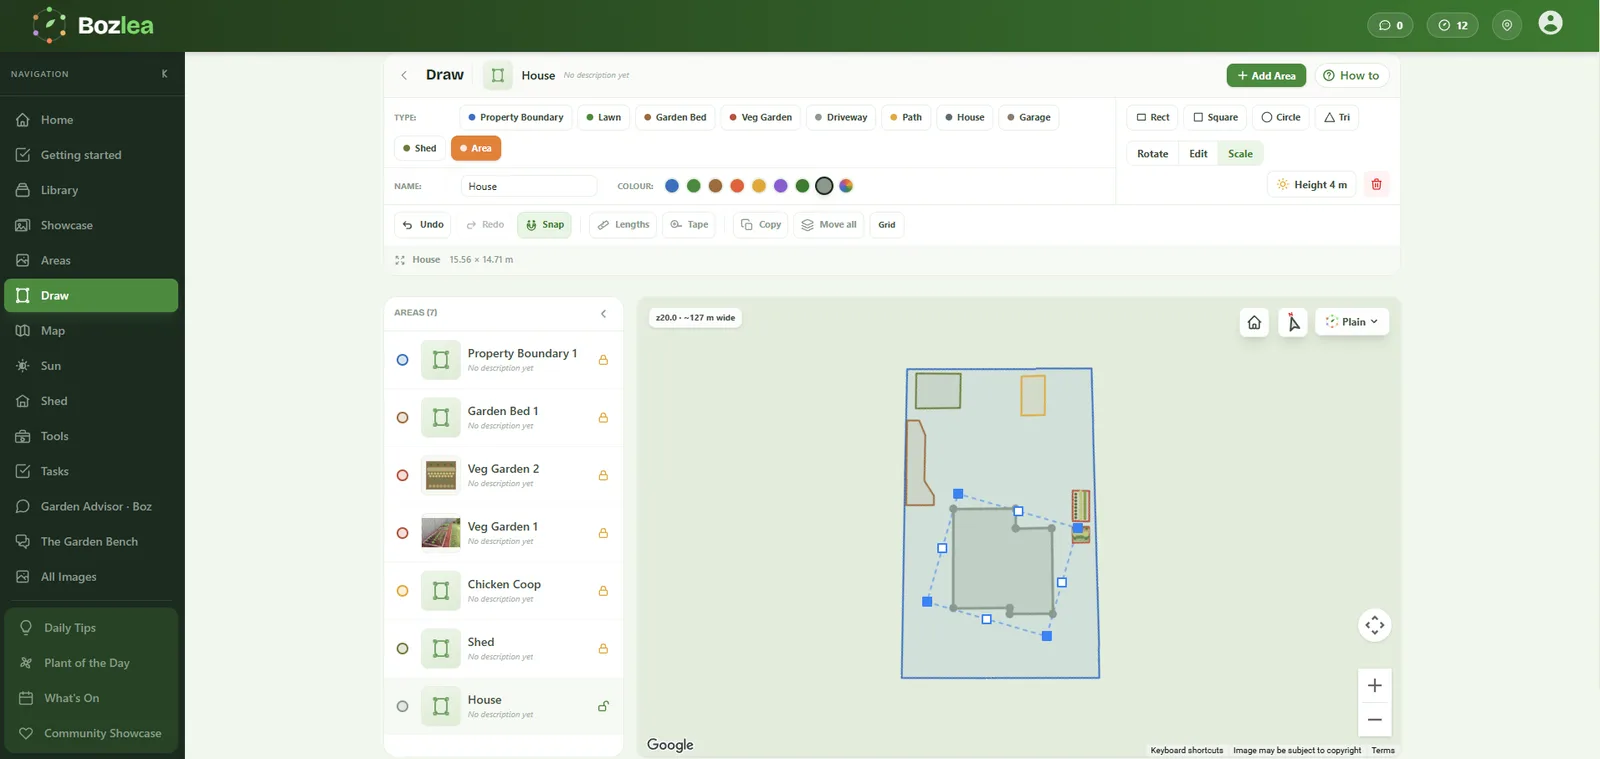Open Map in the navigation
This screenshot has width=1600, height=759.
click(91, 331)
